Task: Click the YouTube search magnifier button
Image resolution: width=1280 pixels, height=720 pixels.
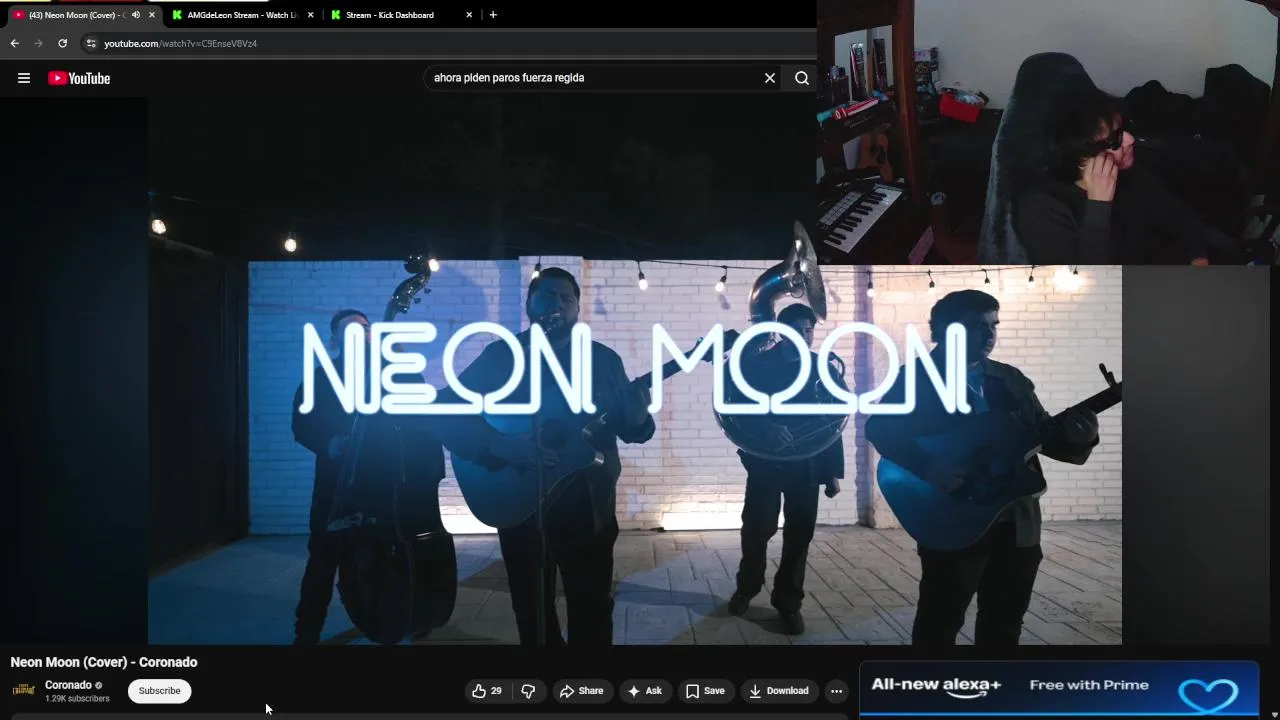Action: (802, 78)
